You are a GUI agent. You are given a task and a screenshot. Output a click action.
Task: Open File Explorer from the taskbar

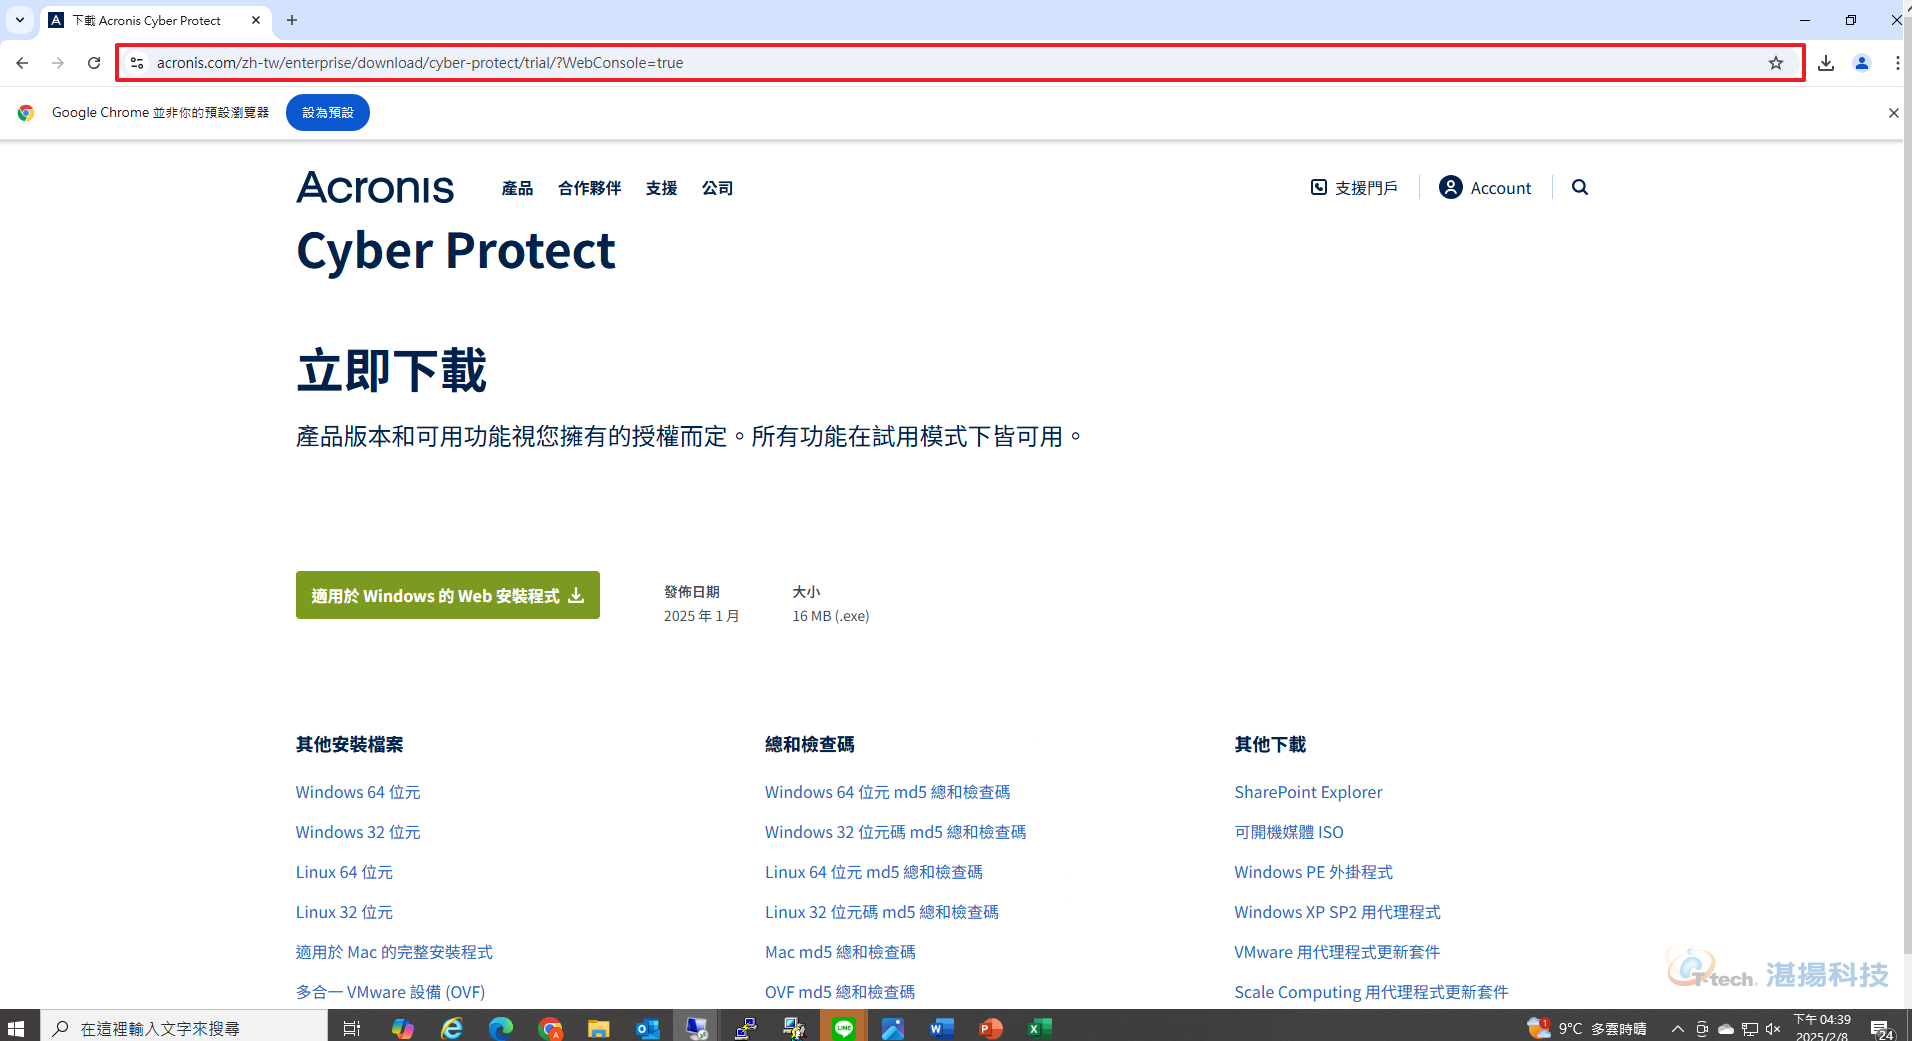tap(598, 1027)
